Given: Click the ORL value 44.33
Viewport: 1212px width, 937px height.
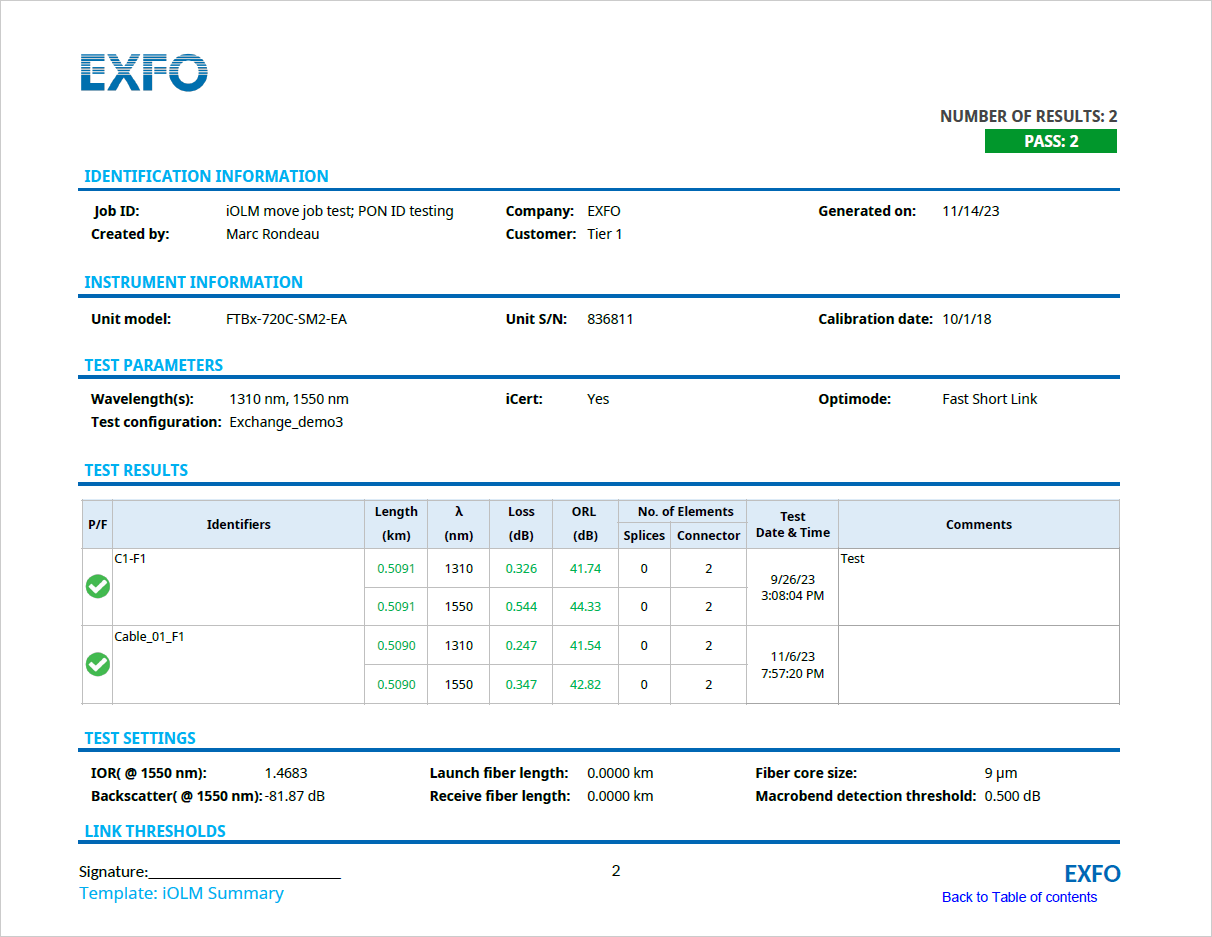Looking at the screenshot, I should click(585, 606).
